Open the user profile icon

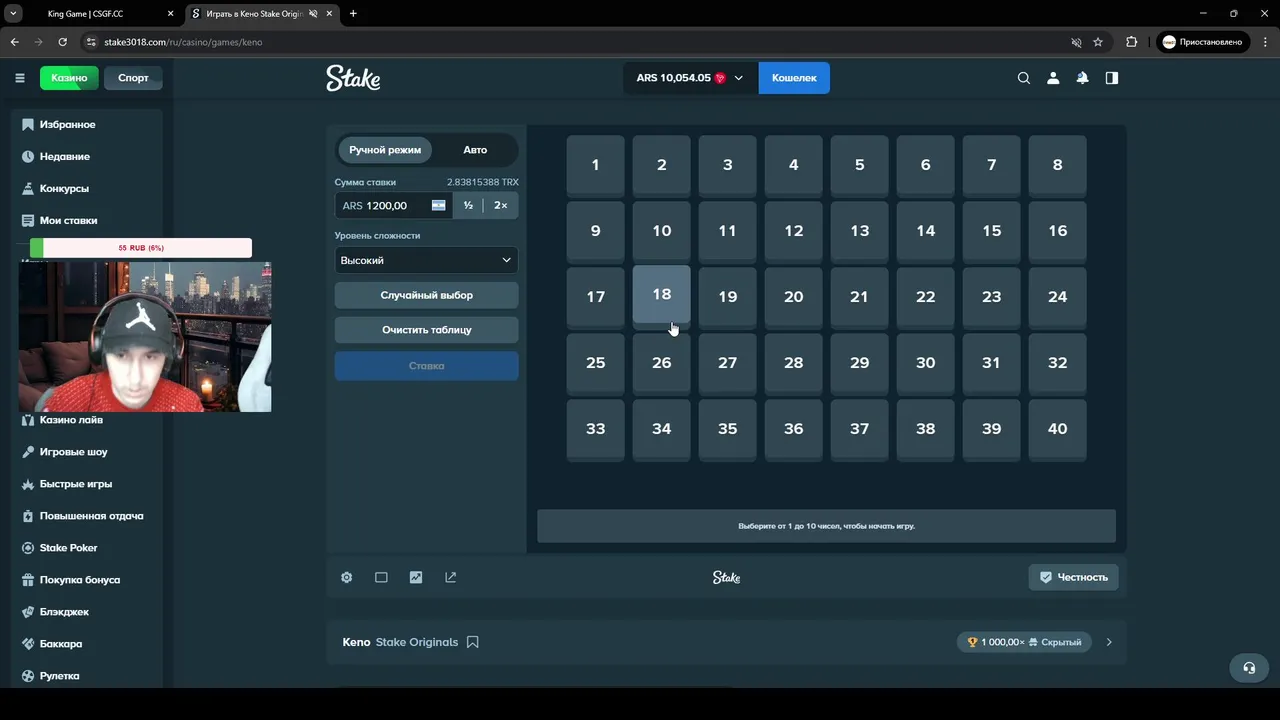(x=1053, y=78)
